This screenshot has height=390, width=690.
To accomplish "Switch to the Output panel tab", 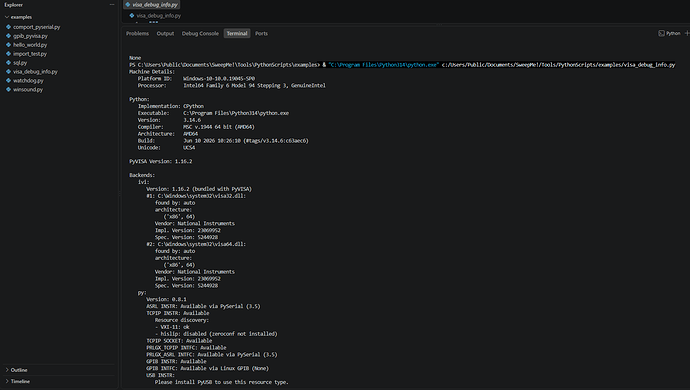I will pos(165,33).
